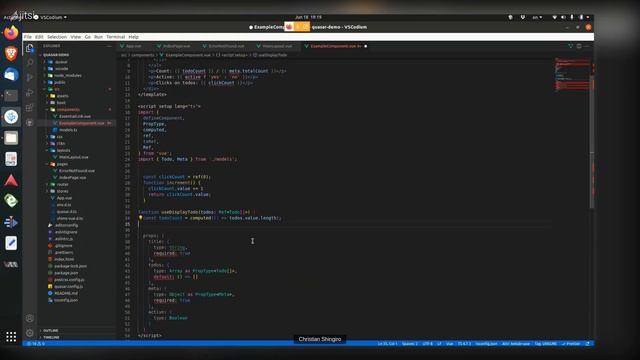This screenshot has height=360, width=640.
Task: Open the Terminal menu
Action: click(x=116, y=37)
